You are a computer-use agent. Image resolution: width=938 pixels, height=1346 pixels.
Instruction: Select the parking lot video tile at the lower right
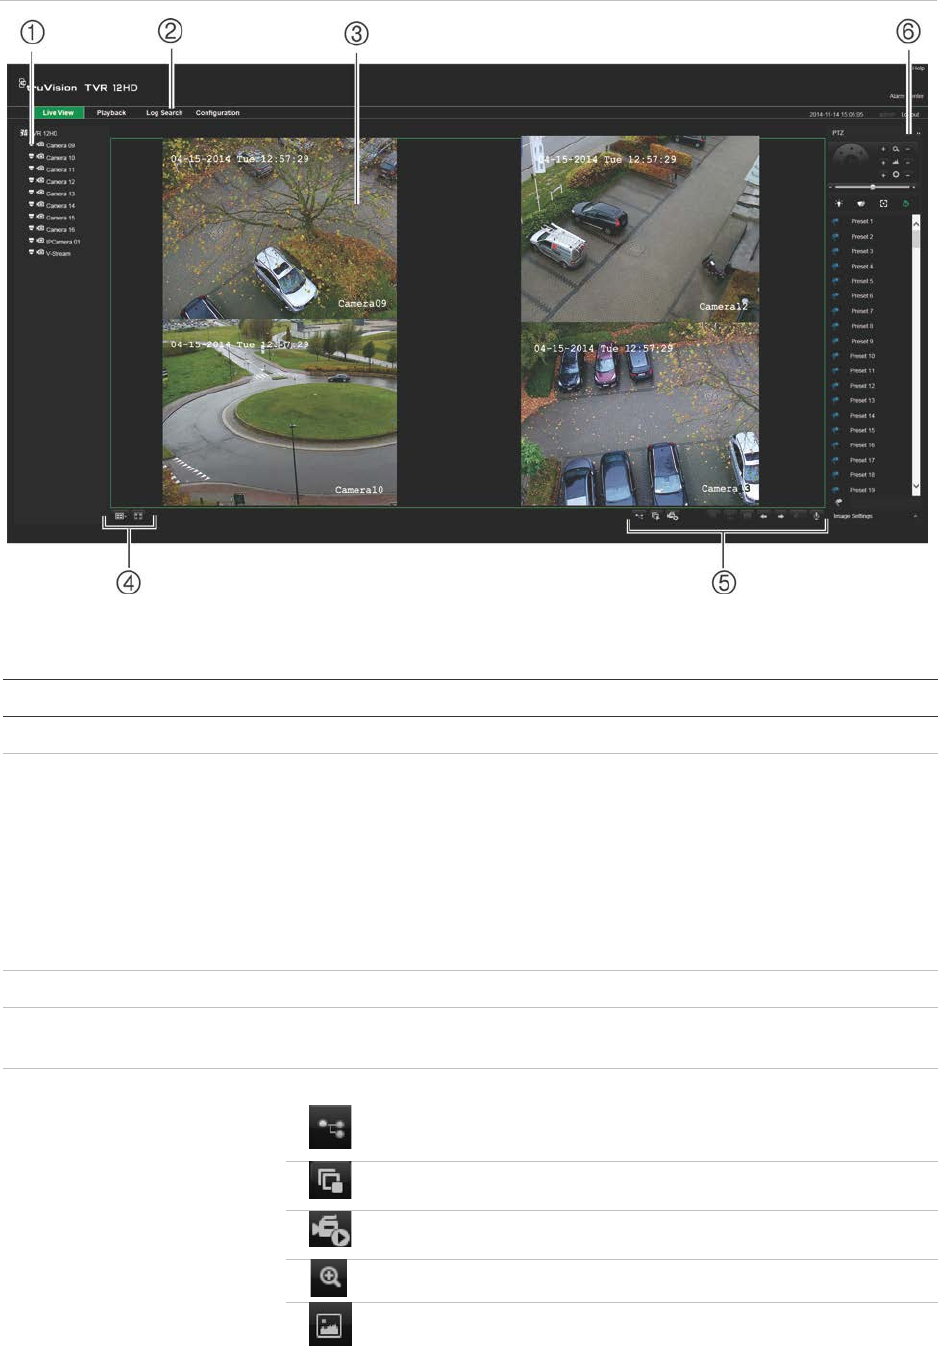coord(640,413)
